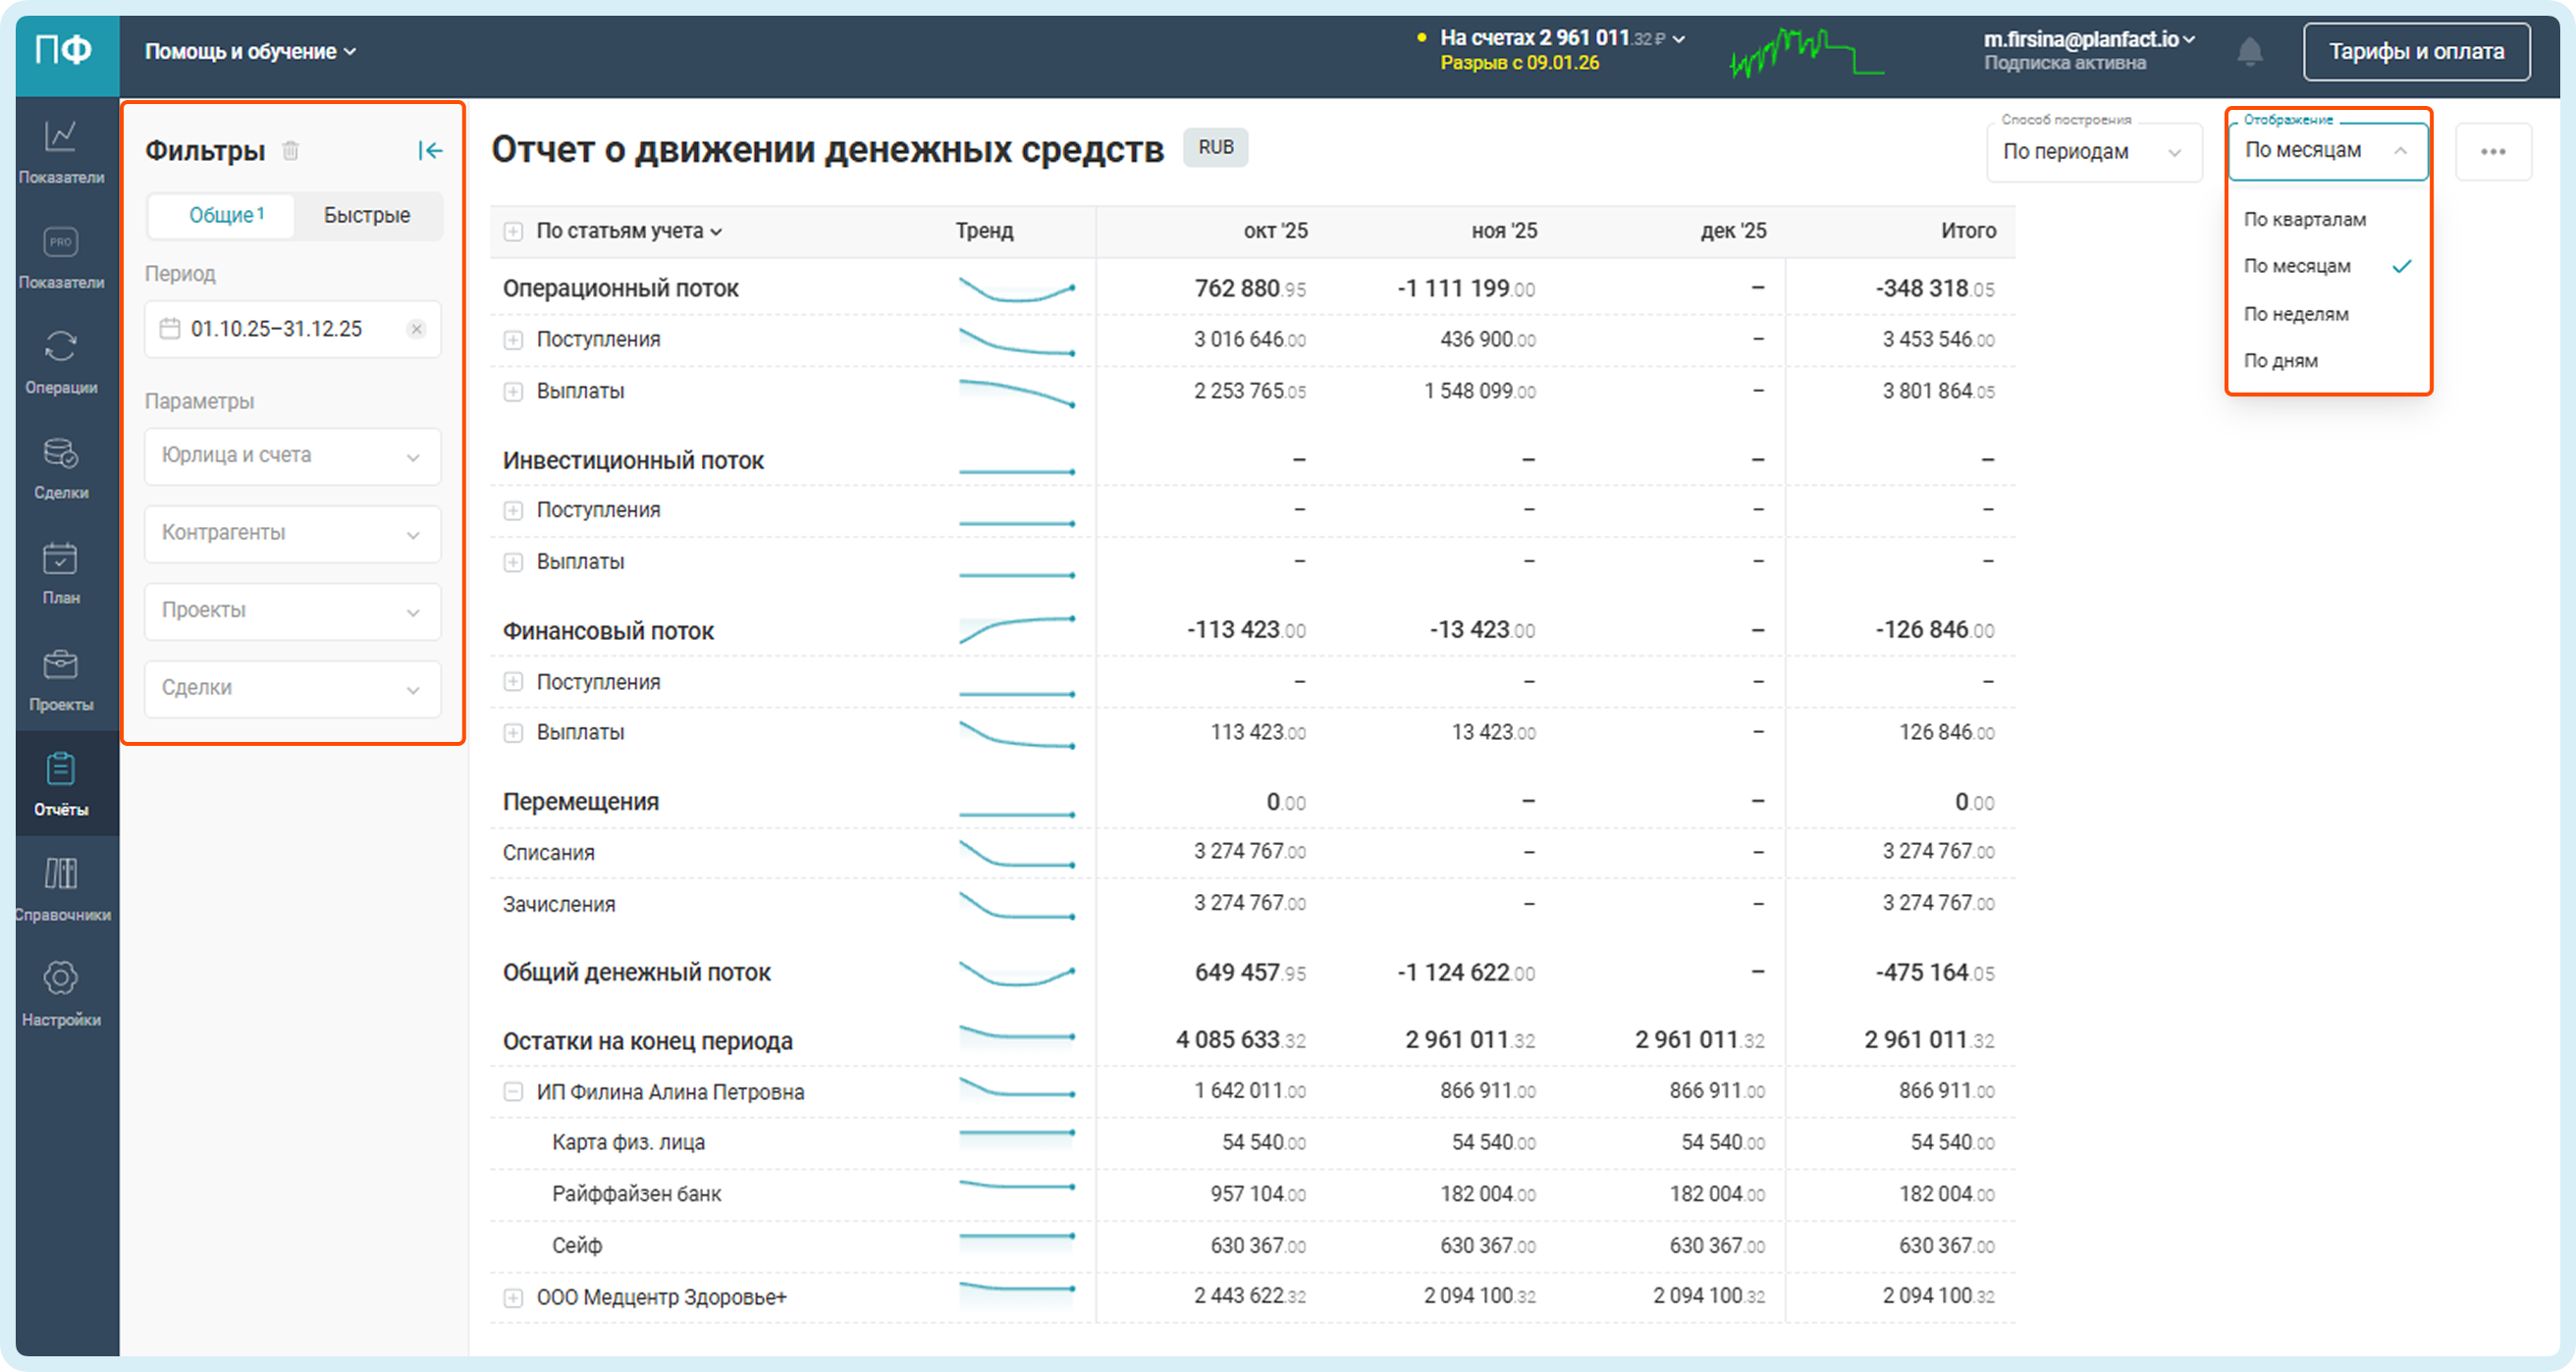Viewport: 2576px width, 1372px height.
Task: Click the notification bell icon
Action: 2249,51
